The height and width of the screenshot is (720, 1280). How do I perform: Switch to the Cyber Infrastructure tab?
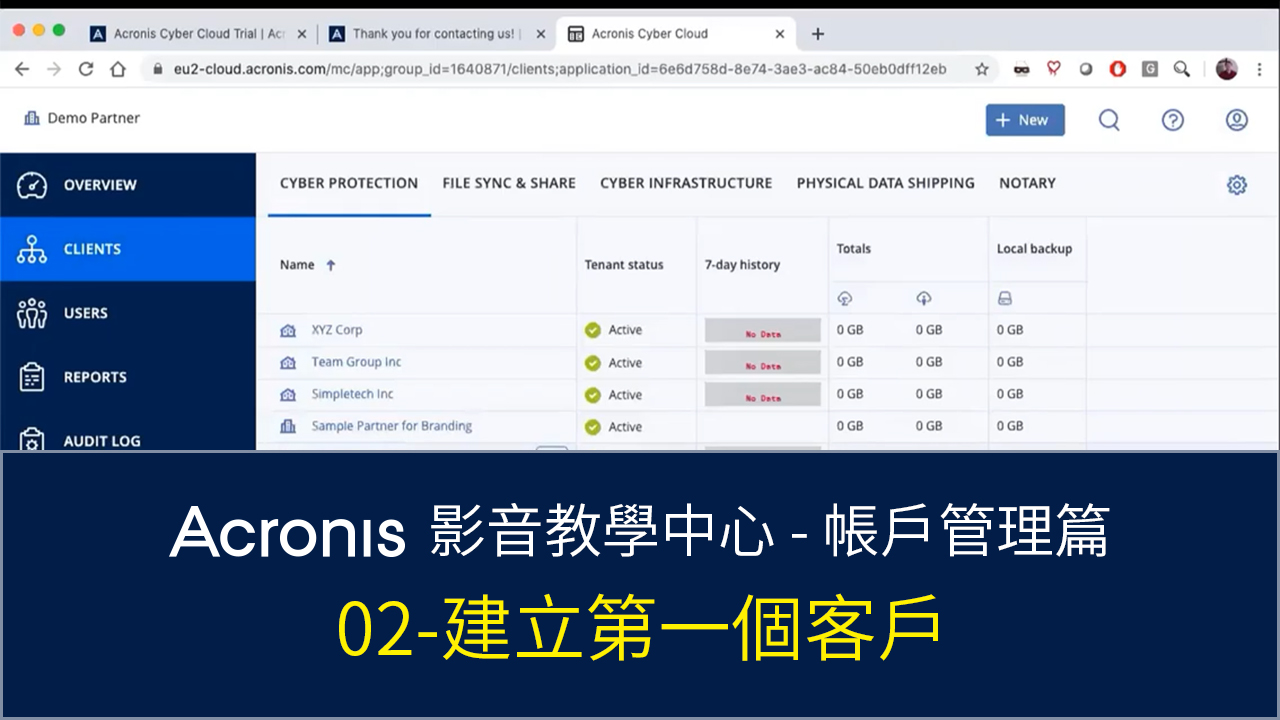(686, 183)
